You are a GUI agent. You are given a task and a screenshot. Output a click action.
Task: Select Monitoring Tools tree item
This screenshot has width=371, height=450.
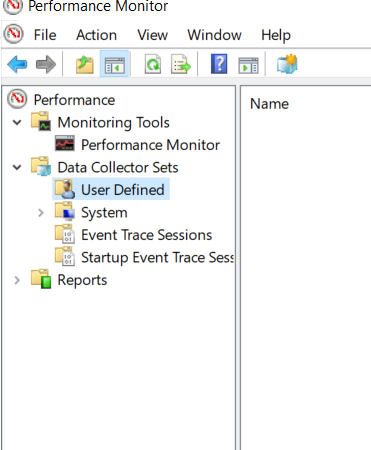tap(113, 123)
